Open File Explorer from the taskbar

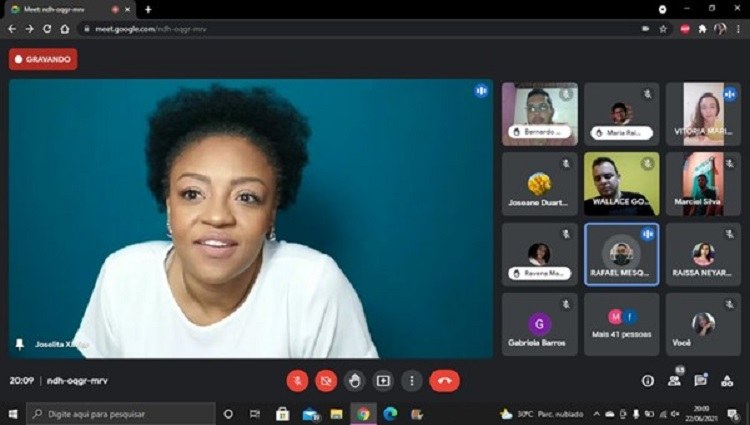click(x=337, y=414)
